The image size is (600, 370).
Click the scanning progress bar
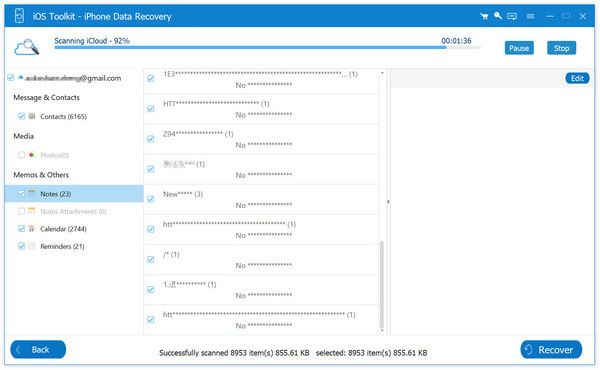coord(267,47)
